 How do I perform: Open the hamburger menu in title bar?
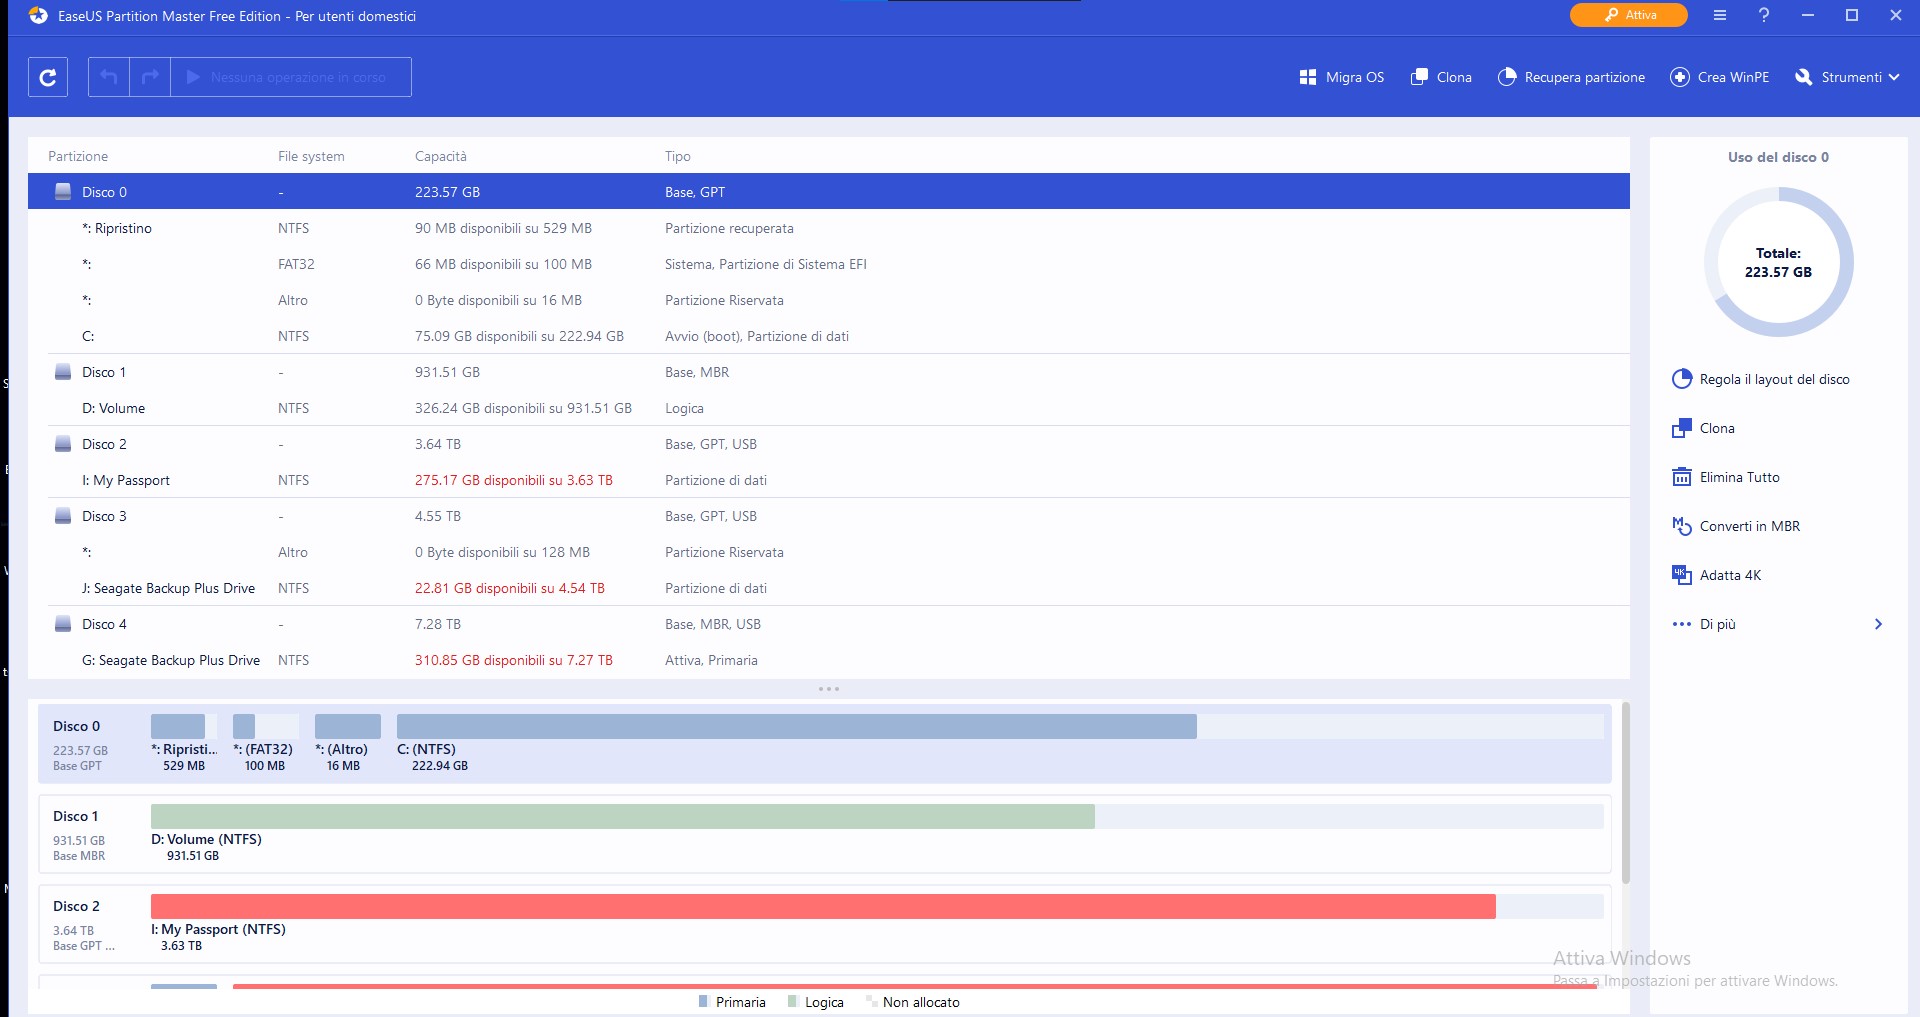tap(1720, 15)
